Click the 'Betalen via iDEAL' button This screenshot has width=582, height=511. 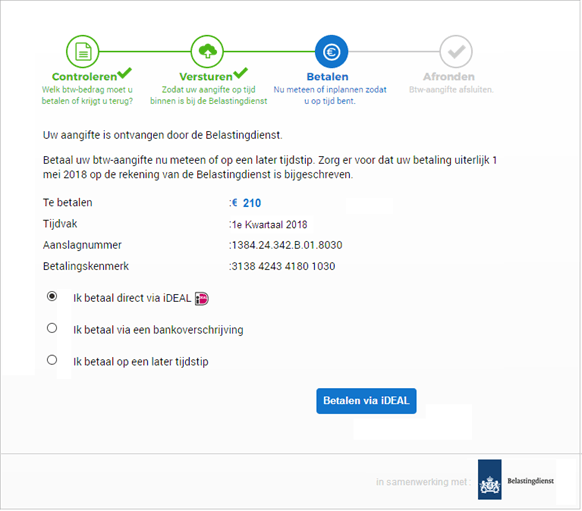tap(366, 401)
